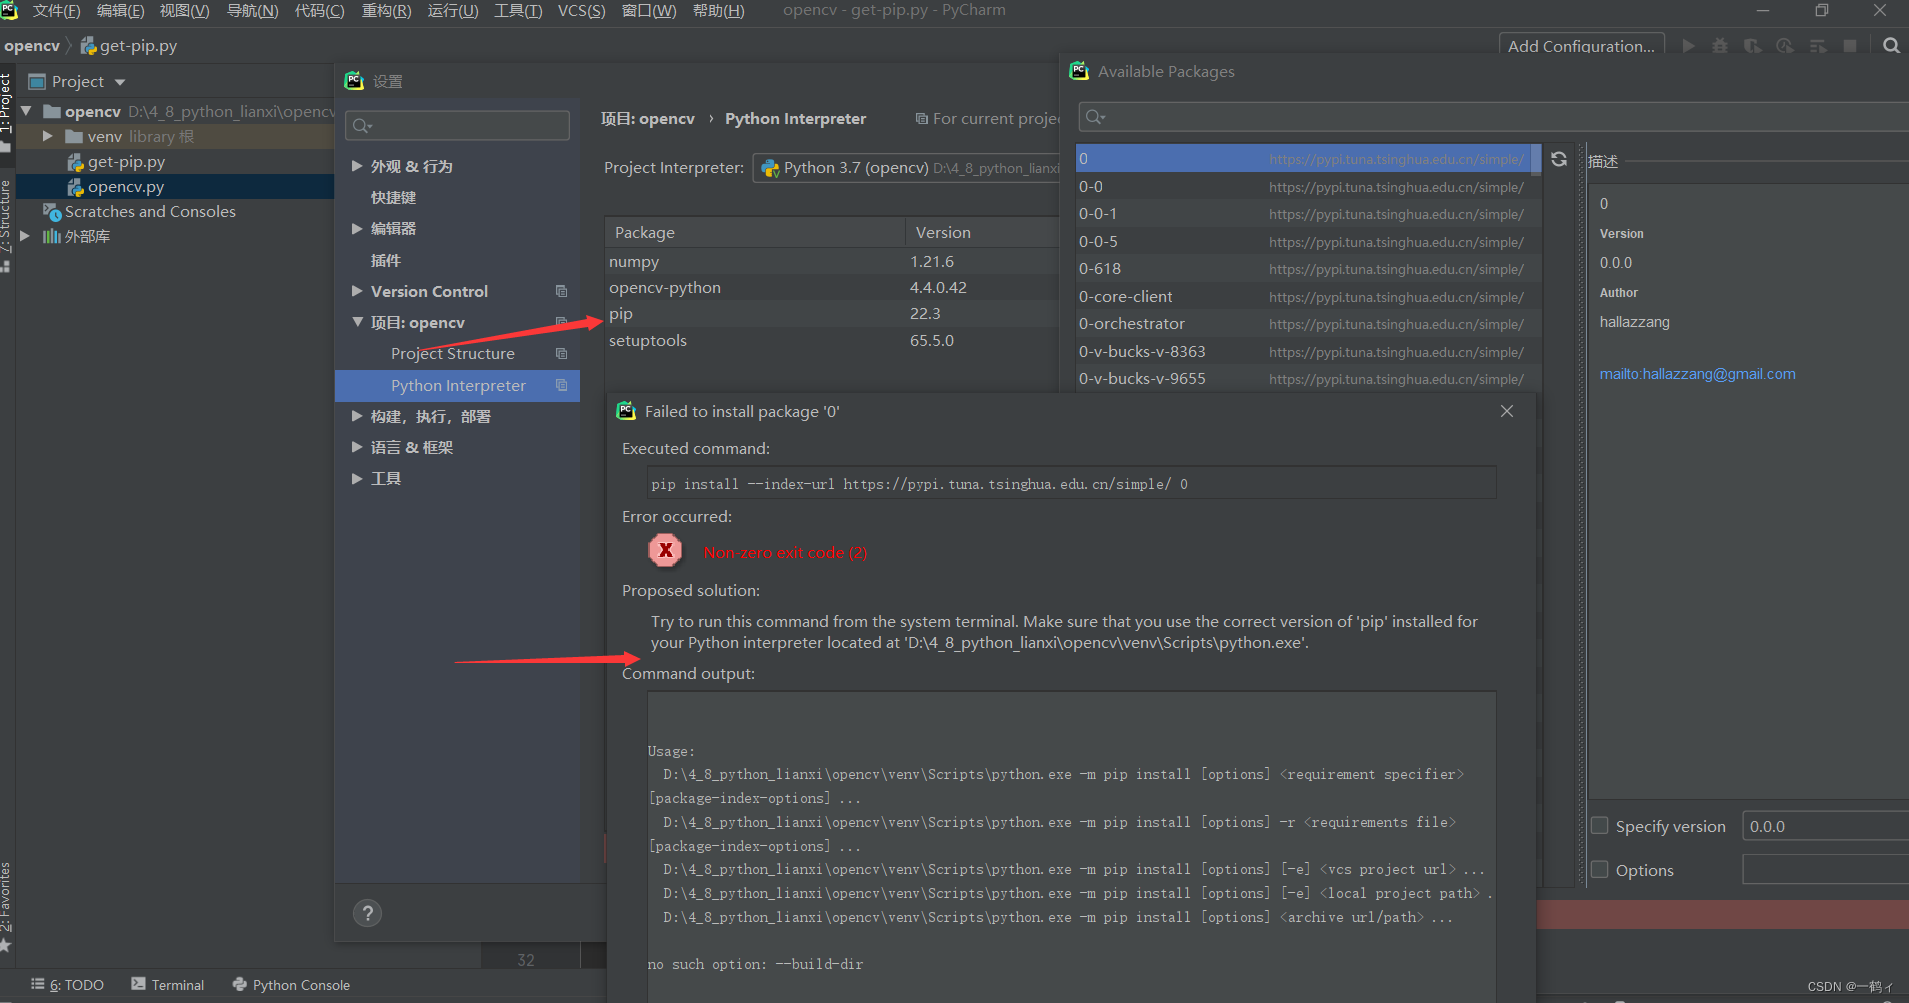Check the Options checkbox
This screenshot has width=1909, height=1003.
click(x=1599, y=869)
